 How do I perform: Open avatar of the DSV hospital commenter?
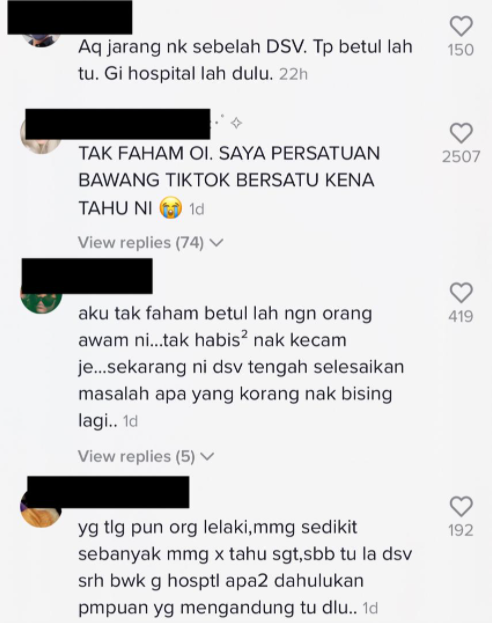(x=41, y=40)
